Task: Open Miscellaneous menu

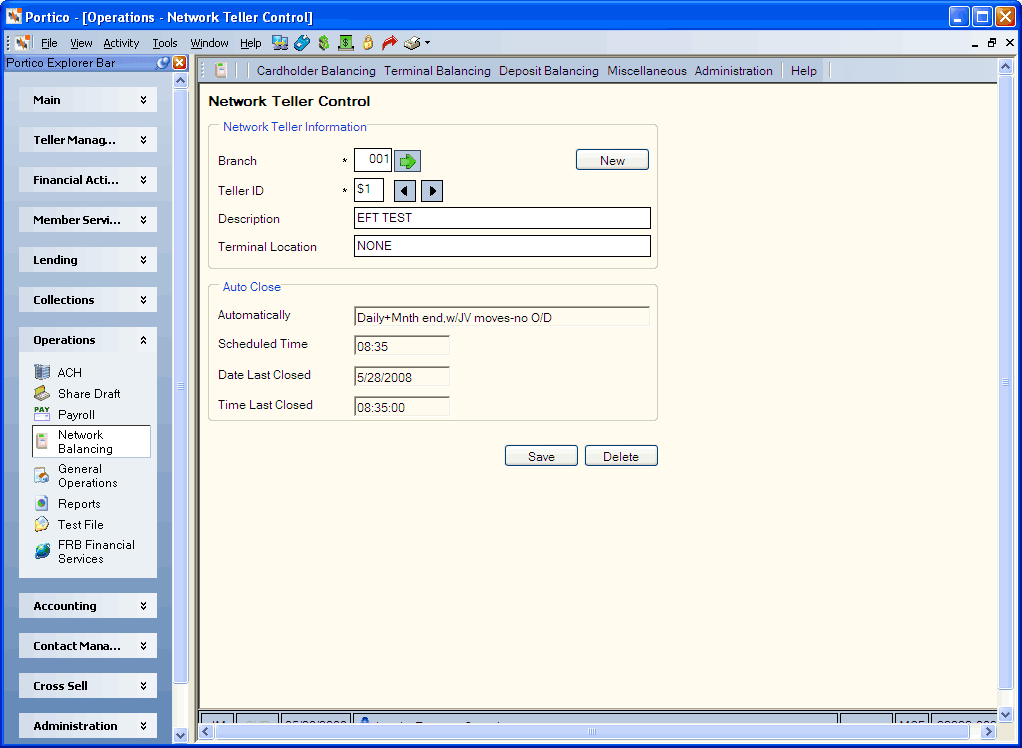Action: coord(647,70)
